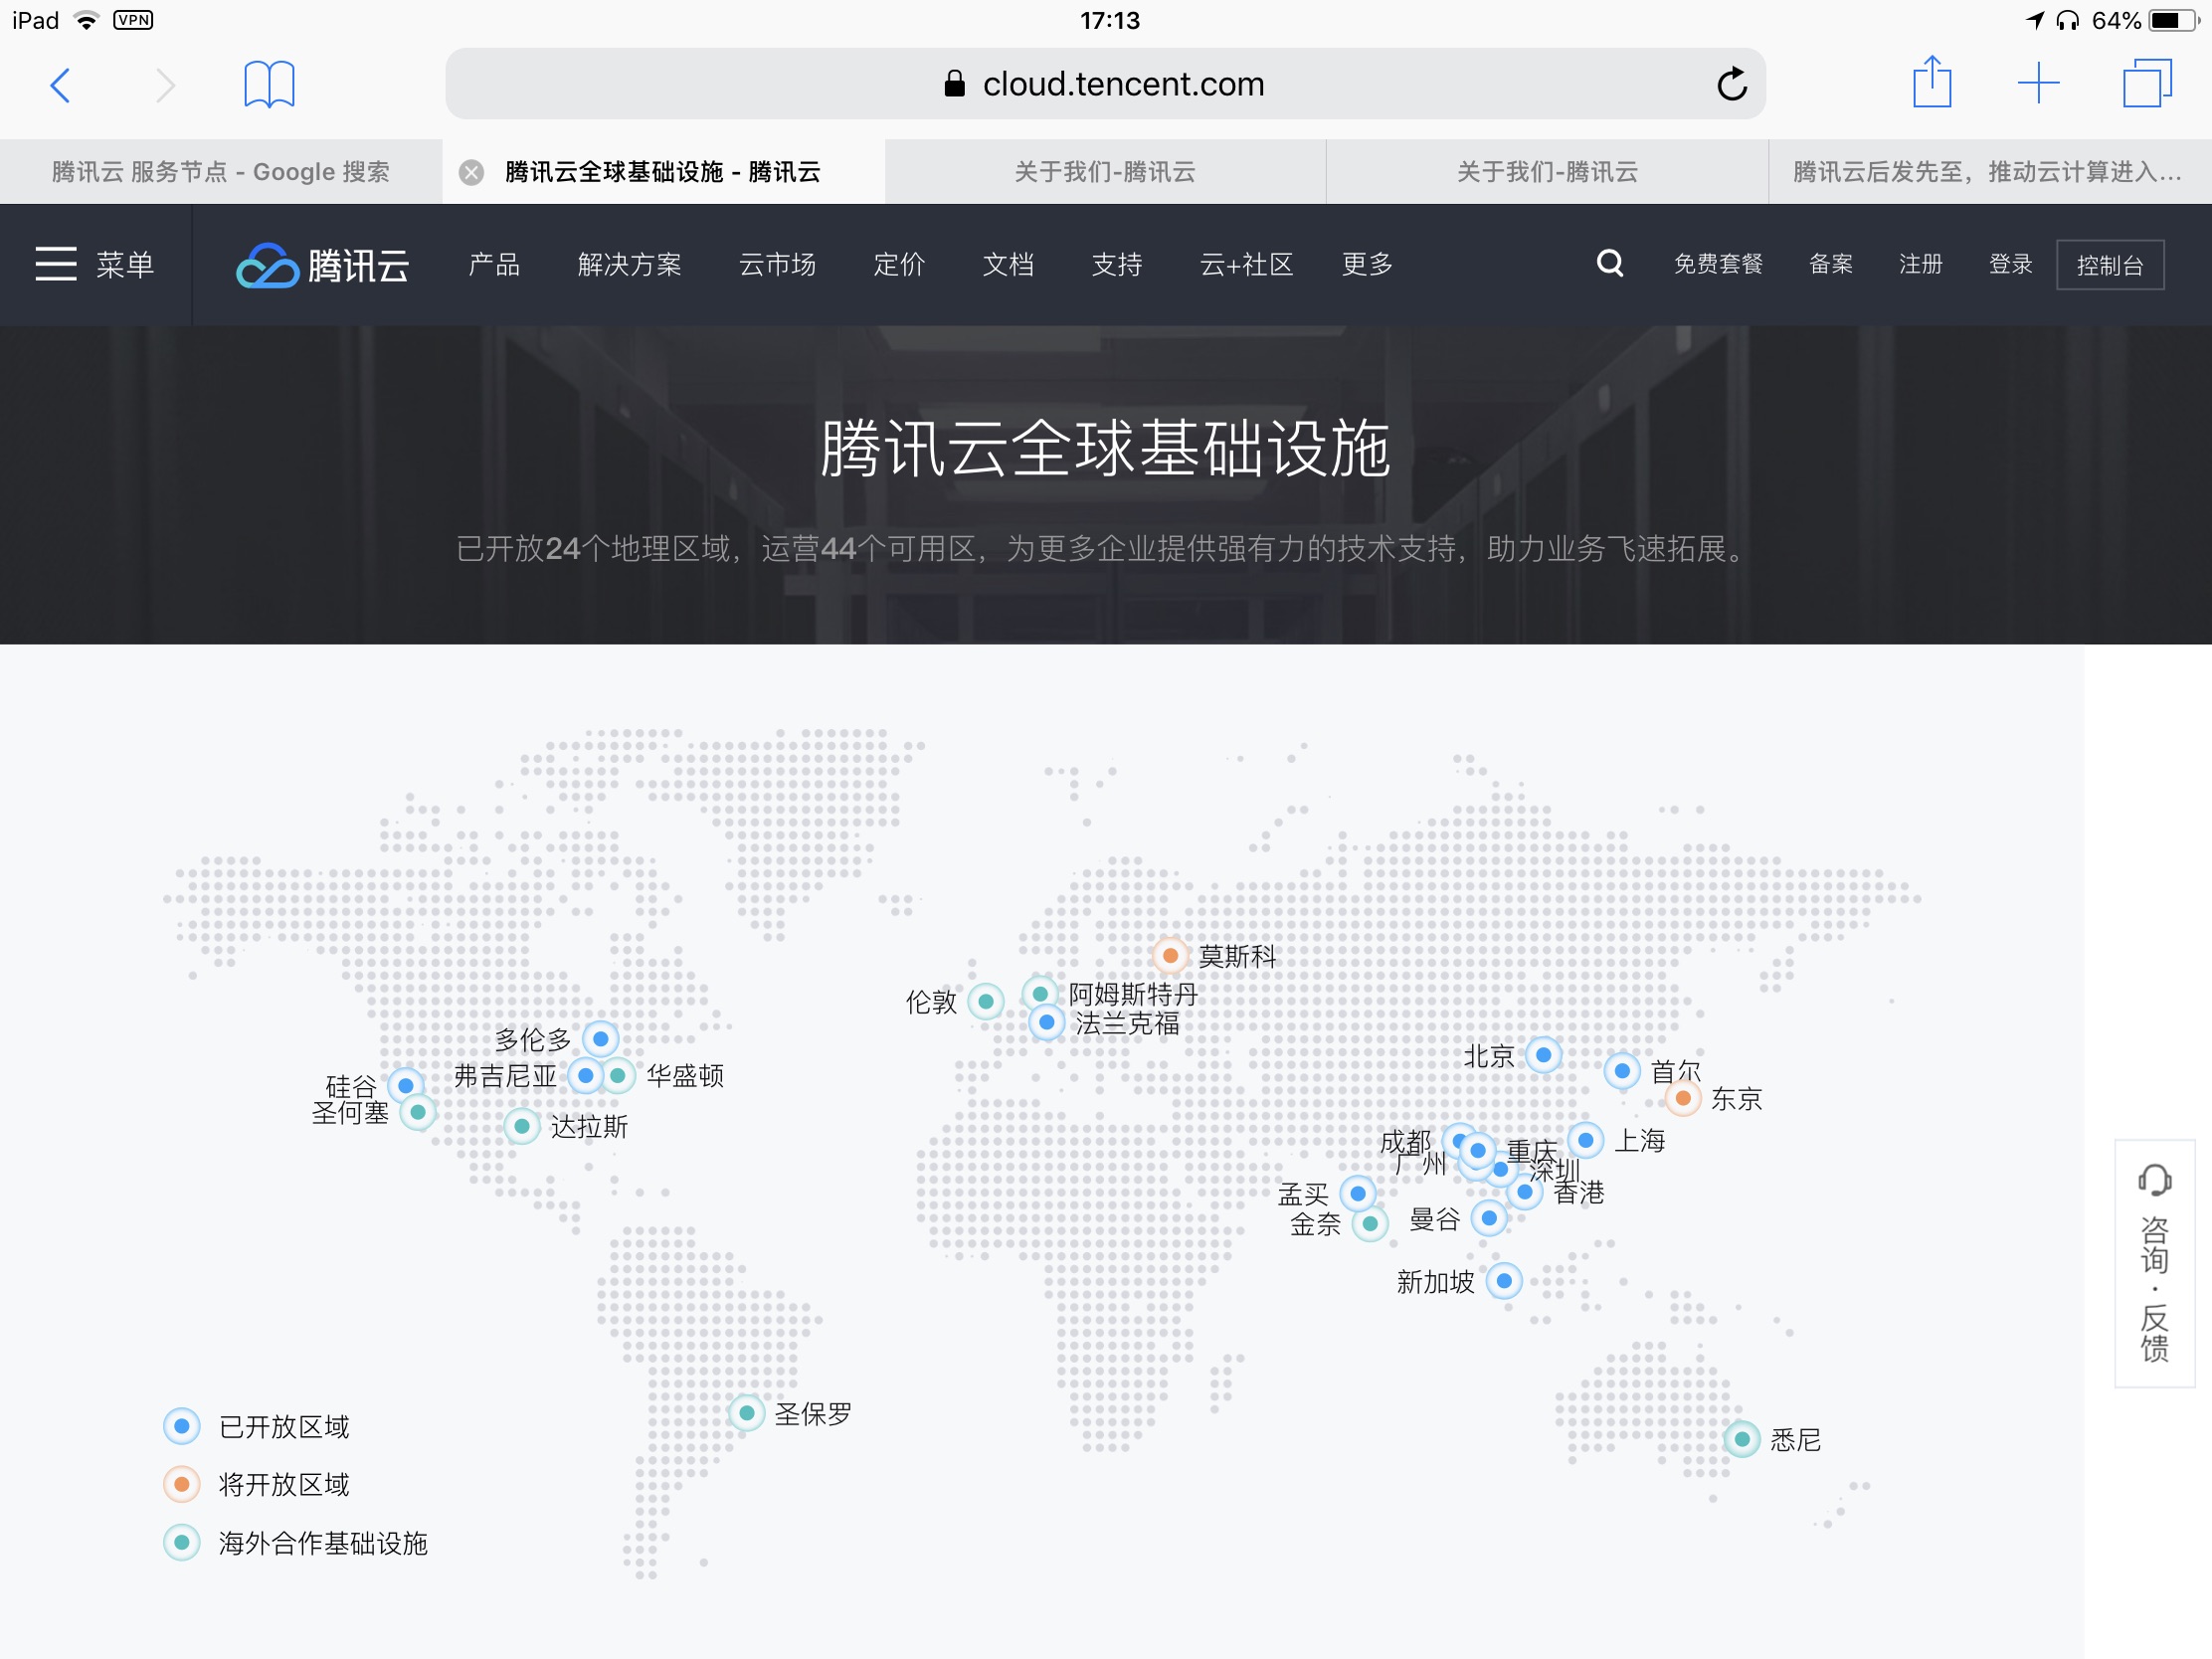Show all tabs overview icon
This screenshot has width=2212, height=1659.
2147,83
